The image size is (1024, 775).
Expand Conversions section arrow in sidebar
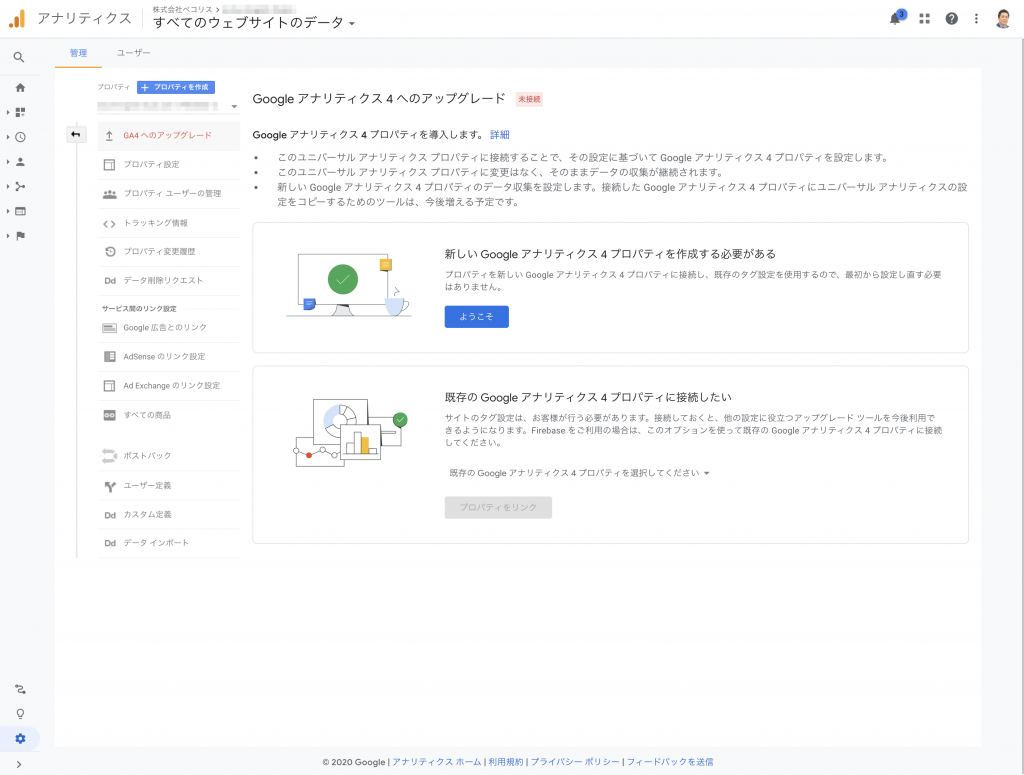(8, 236)
